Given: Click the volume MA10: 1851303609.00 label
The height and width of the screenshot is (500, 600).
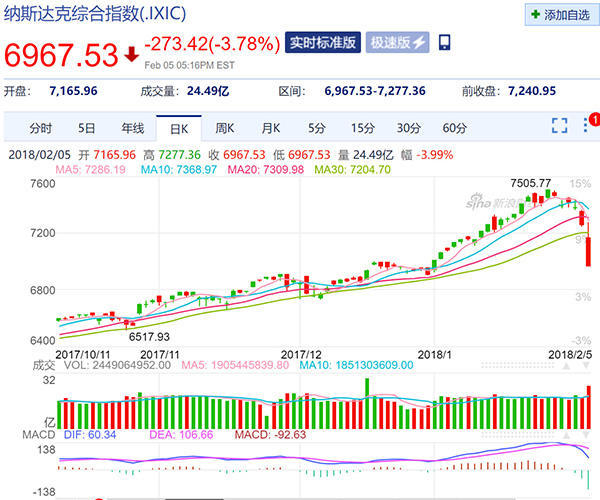Looking at the screenshot, I should click(356, 365).
